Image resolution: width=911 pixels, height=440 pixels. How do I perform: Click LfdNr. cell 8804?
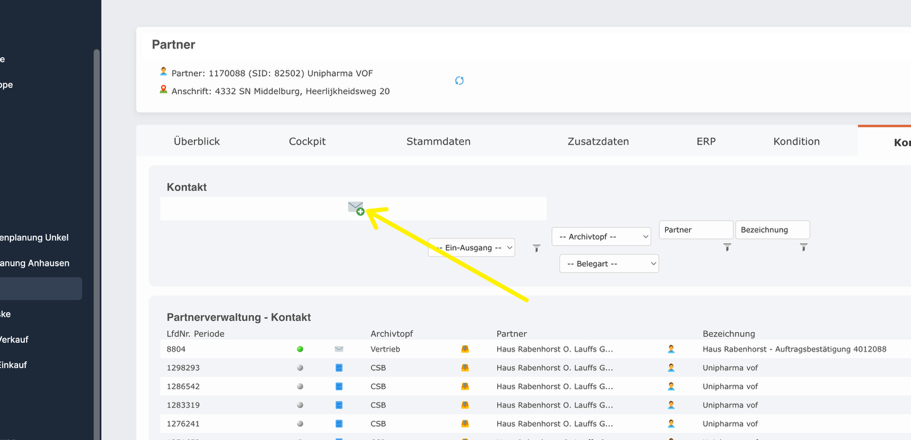coord(175,349)
